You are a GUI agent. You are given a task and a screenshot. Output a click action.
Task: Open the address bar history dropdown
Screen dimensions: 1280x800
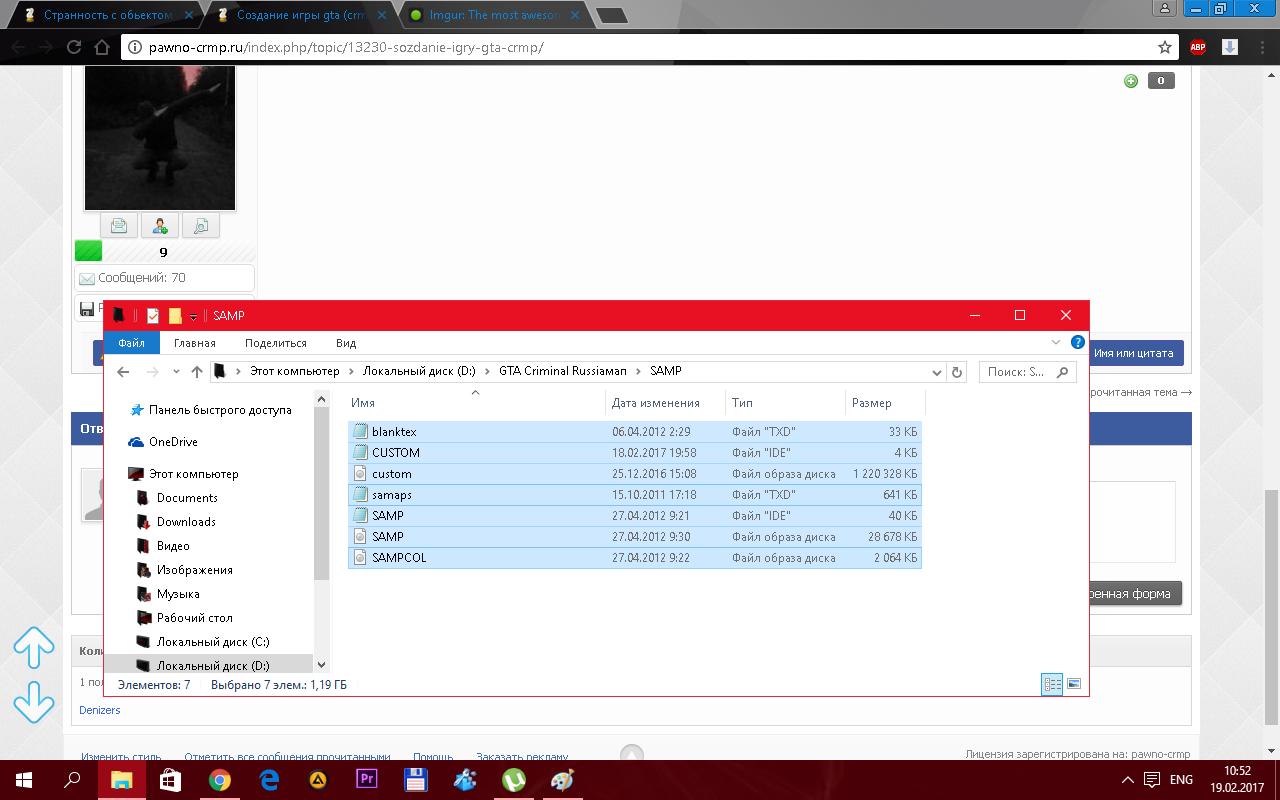coord(937,372)
